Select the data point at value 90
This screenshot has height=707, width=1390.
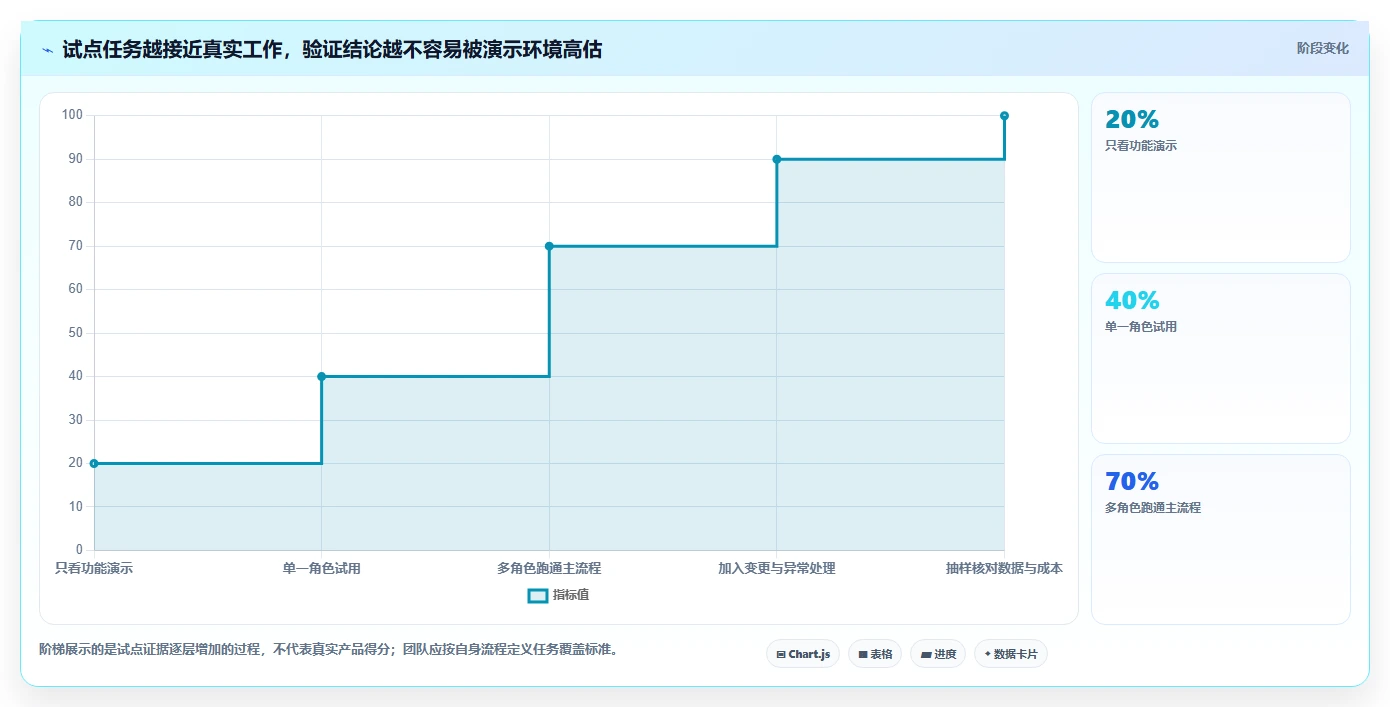[776, 159]
